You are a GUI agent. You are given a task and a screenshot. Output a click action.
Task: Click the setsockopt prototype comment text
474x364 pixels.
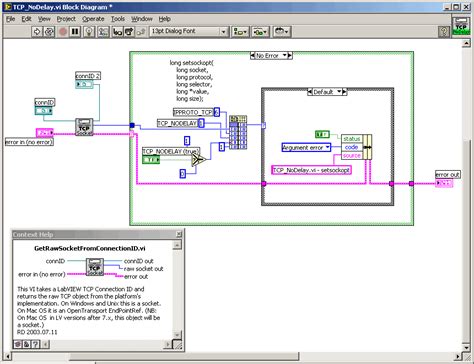point(192,81)
